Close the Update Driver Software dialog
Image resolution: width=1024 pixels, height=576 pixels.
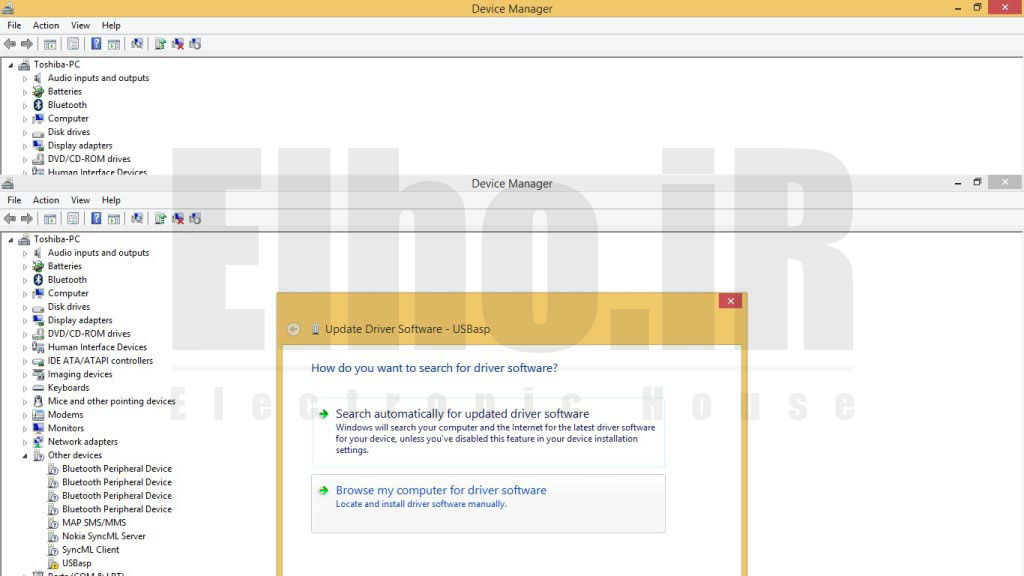pos(730,300)
